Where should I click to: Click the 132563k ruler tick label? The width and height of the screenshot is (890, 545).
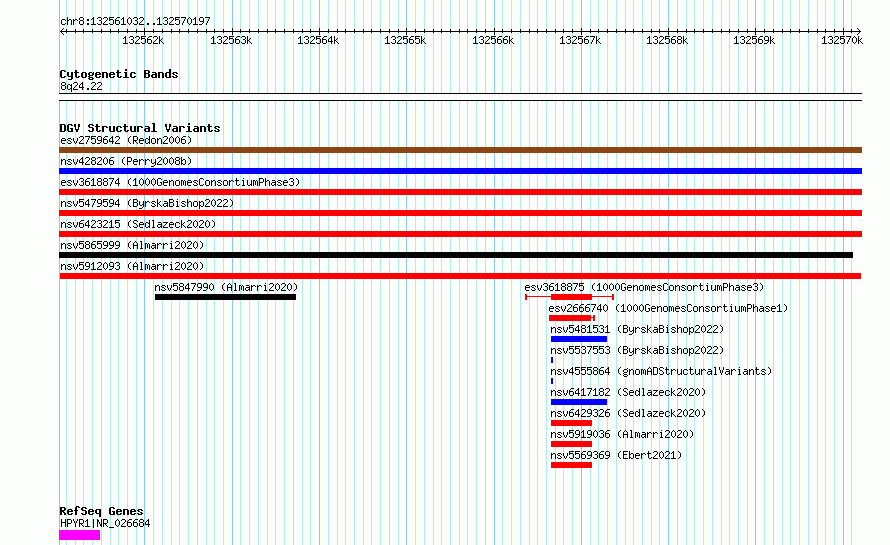(x=231, y=40)
